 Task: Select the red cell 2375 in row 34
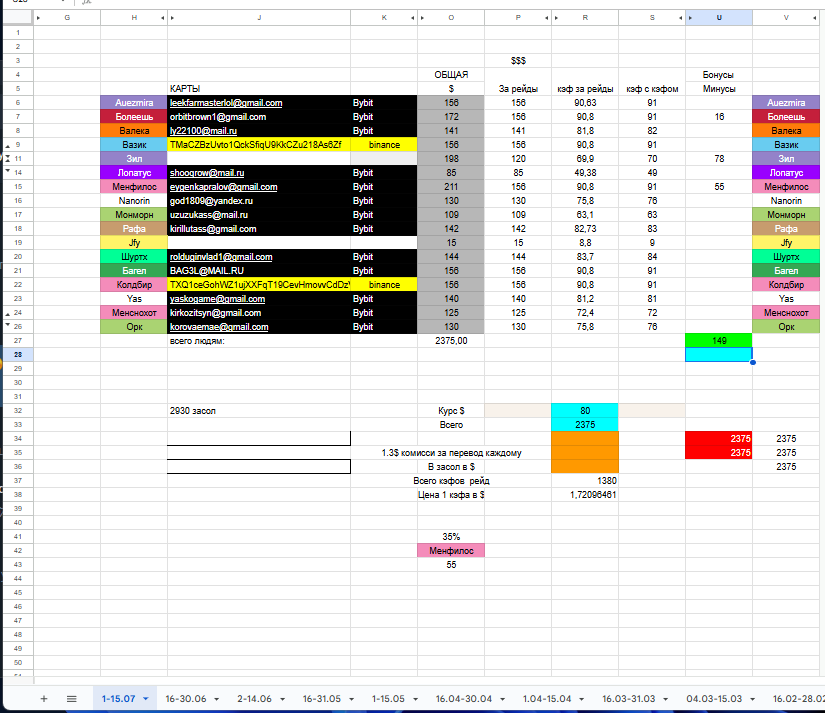pos(719,438)
